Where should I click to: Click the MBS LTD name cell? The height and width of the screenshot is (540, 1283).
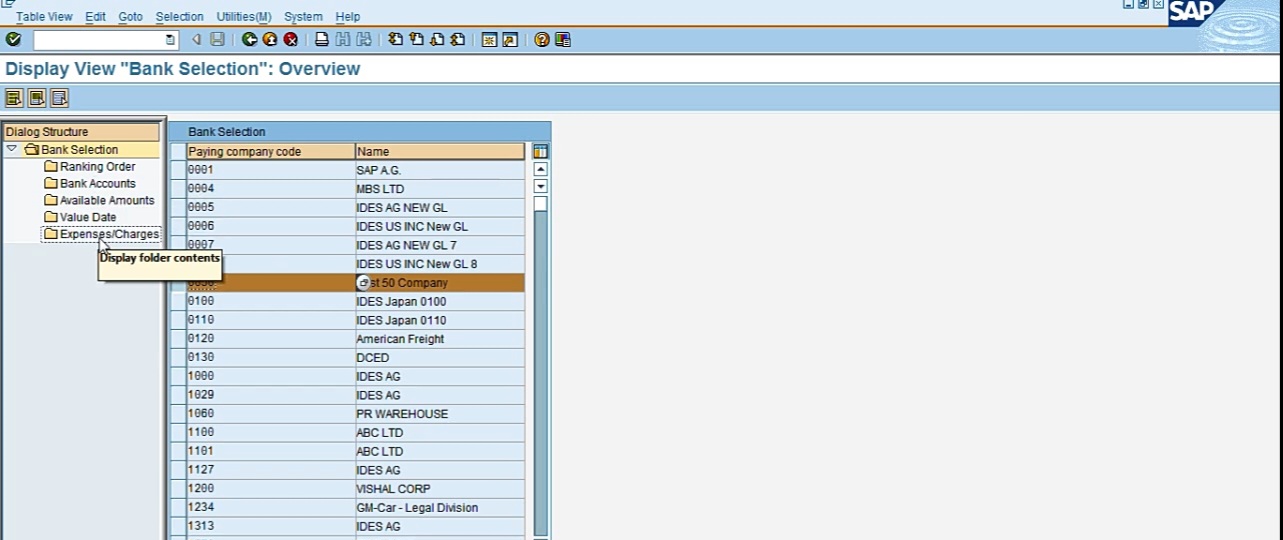(440, 189)
